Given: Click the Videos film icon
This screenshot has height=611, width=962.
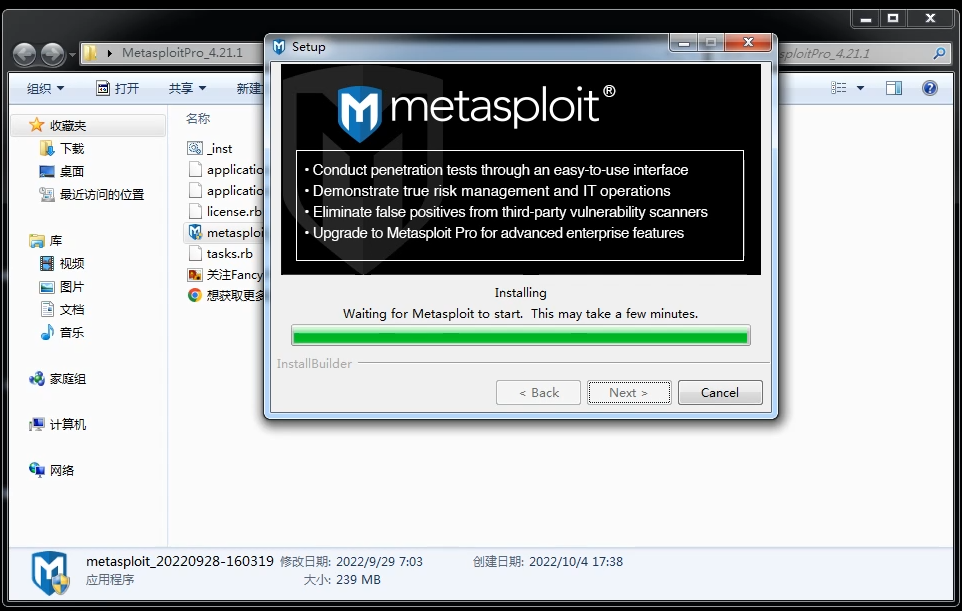Looking at the screenshot, I should point(47,264).
